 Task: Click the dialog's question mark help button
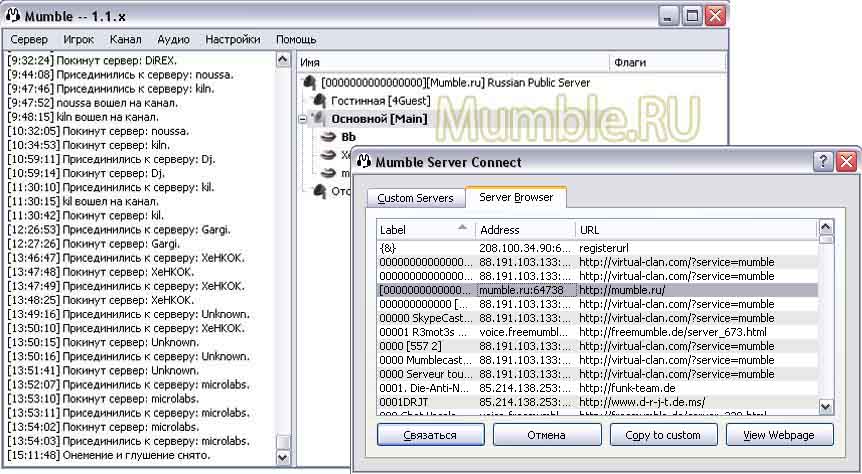coord(823,162)
